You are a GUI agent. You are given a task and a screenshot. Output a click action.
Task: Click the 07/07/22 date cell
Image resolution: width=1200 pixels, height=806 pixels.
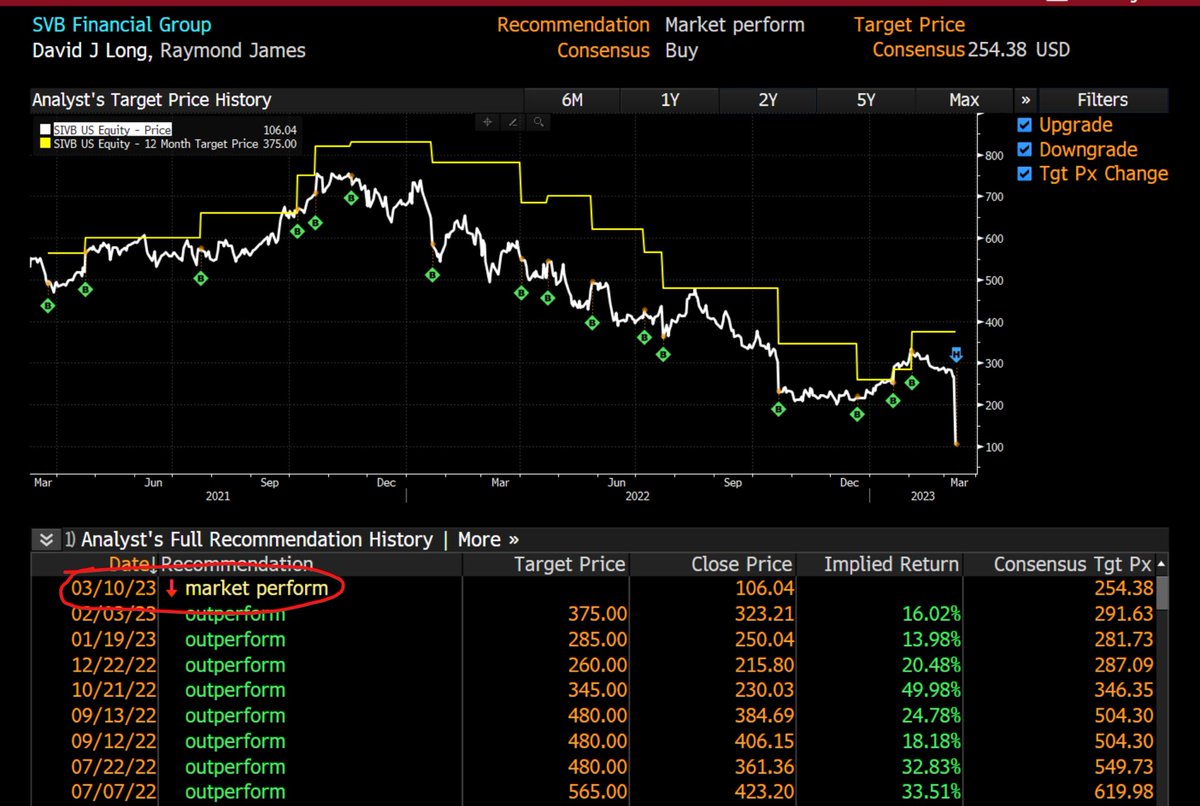tap(113, 790)
